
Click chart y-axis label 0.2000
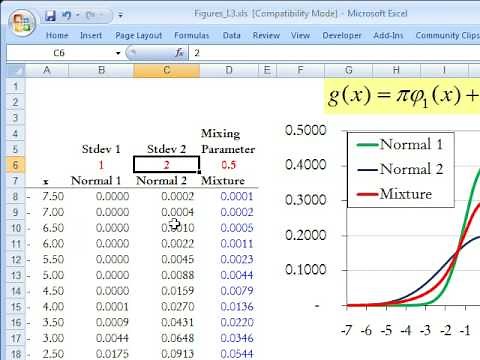[305, 235]
